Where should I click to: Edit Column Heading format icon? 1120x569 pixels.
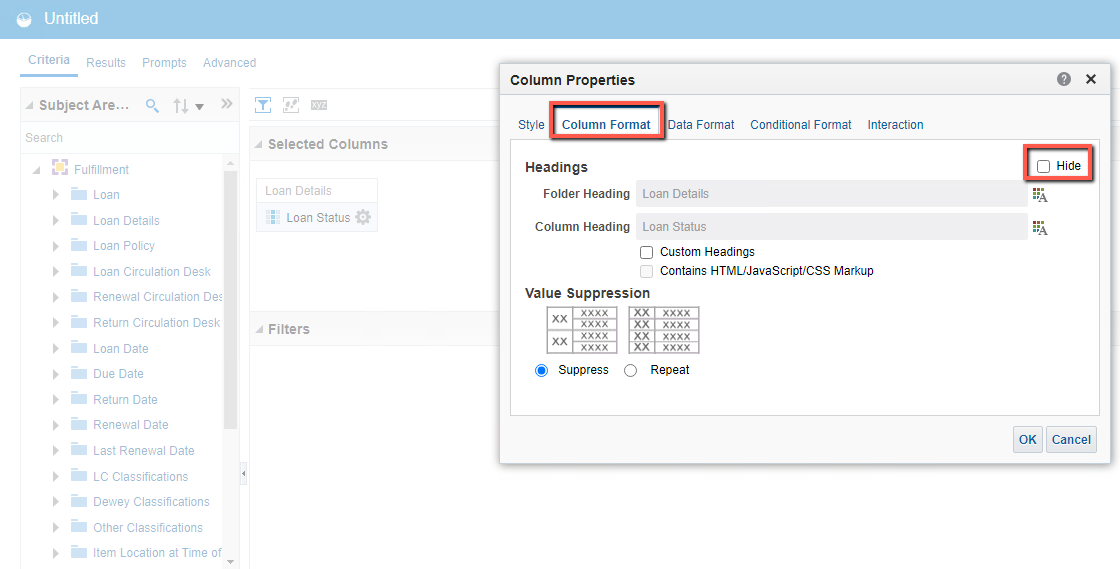coord(1040,228)
